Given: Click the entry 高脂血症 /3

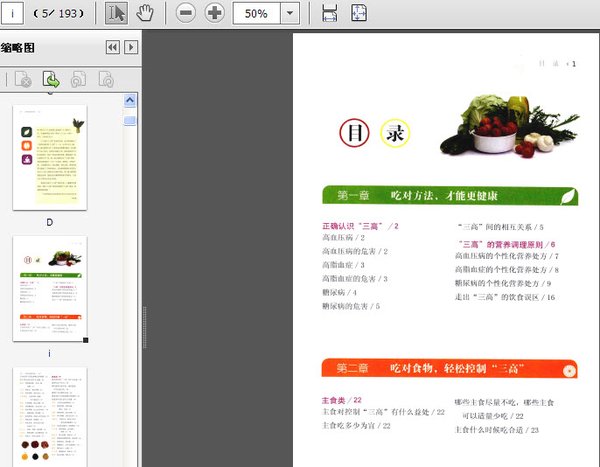Looking at the screenshot, I should 343,265.
